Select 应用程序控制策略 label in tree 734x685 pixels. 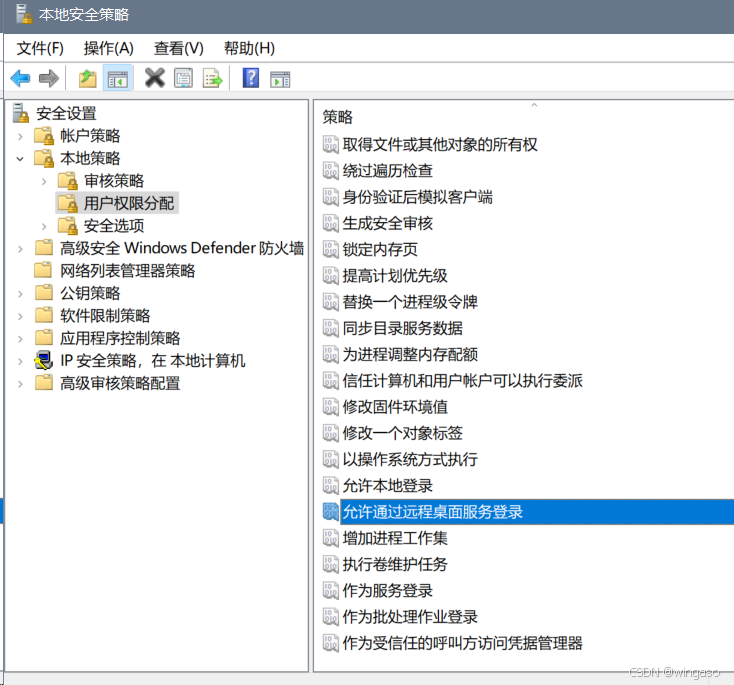[x=120, y=338]
